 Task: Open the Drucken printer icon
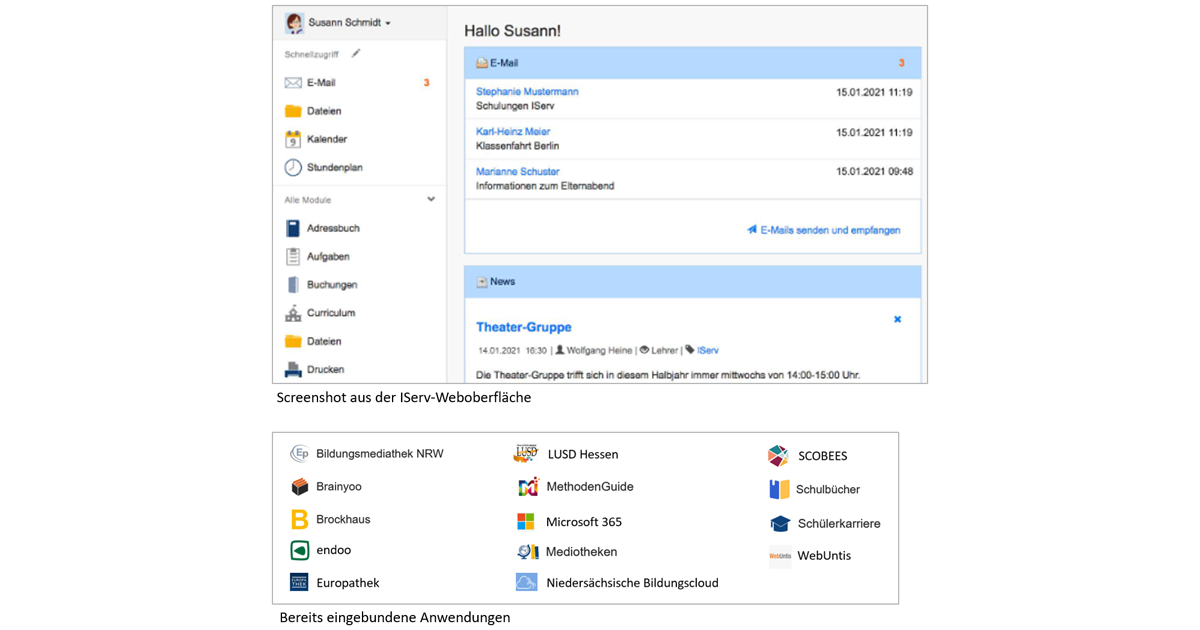293,370
